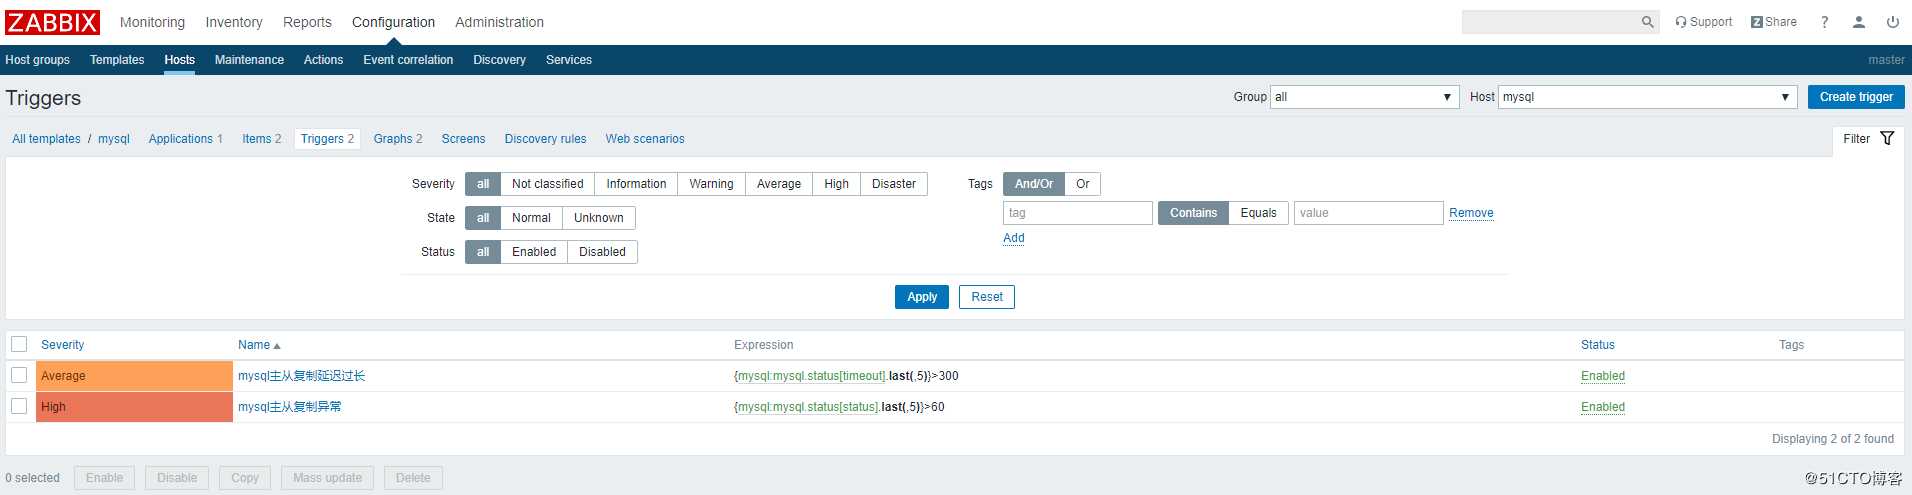Open the Graphs tab

(393, 139)
